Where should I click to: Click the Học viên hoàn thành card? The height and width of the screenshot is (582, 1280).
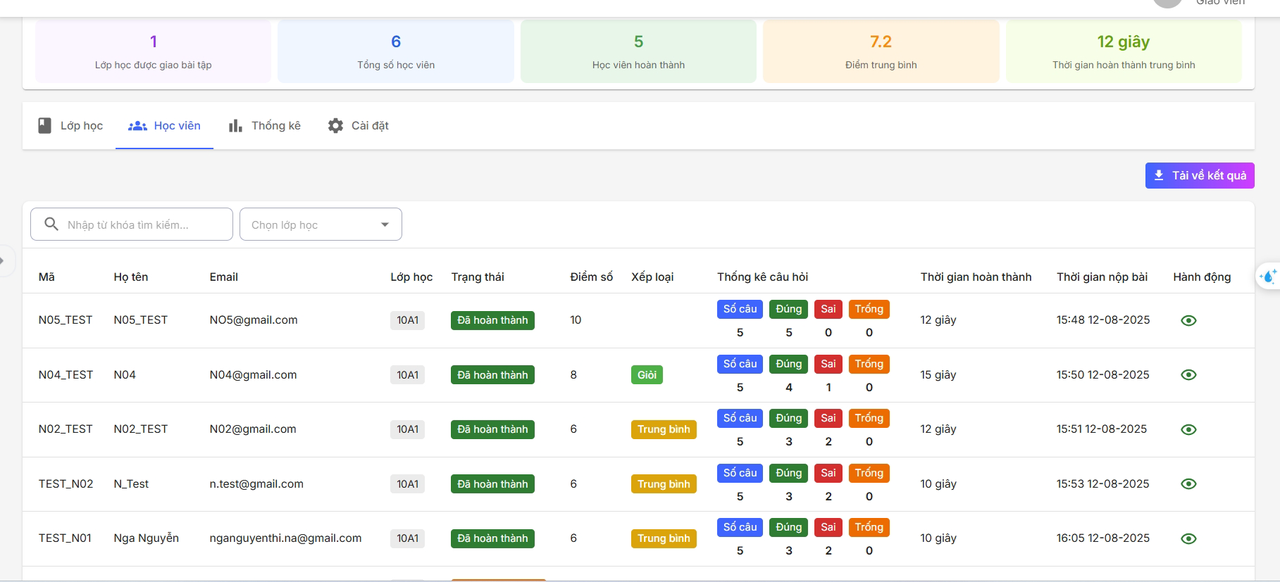click(x=638, y=51)
